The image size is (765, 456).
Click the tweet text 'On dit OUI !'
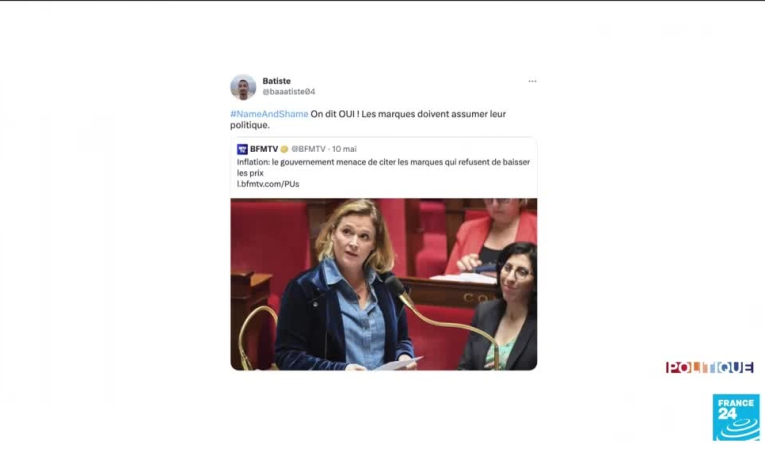(335, 114)
